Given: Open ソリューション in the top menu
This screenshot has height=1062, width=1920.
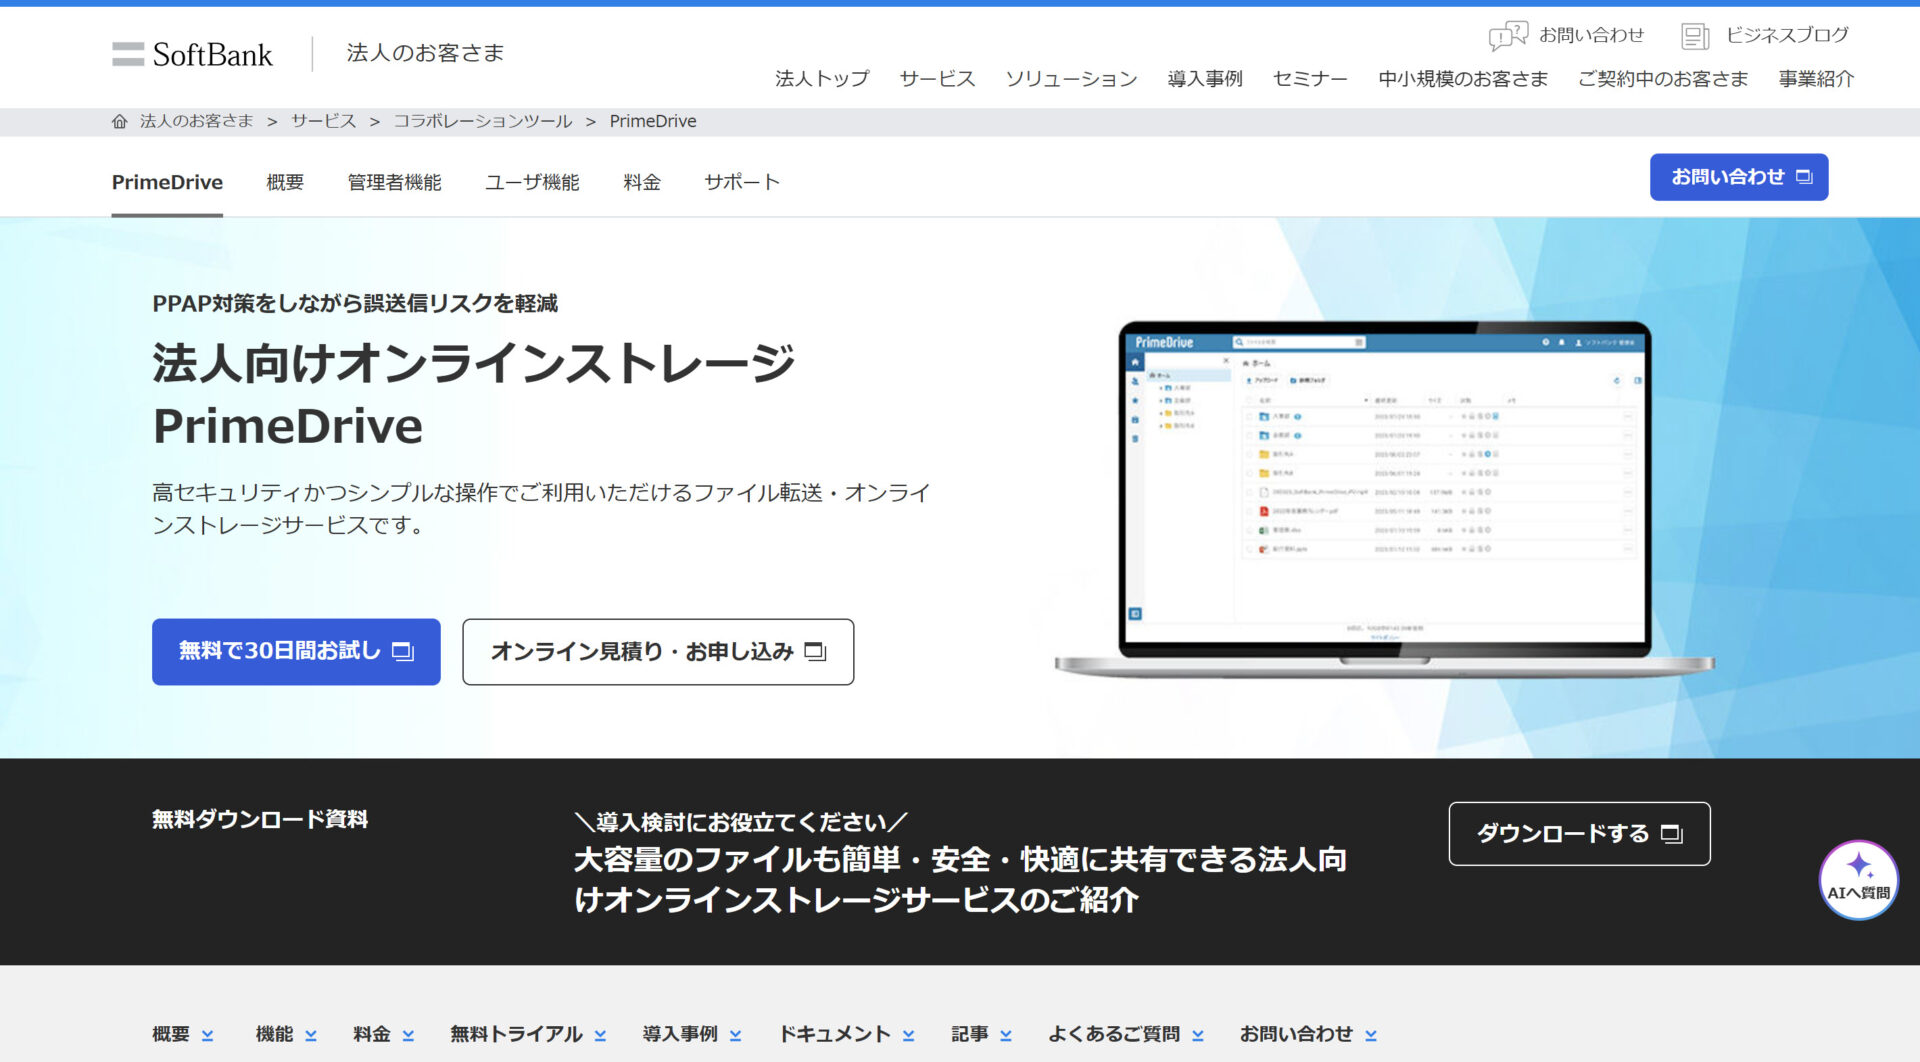Looking at the screenshot, I should coord(1071,79).
